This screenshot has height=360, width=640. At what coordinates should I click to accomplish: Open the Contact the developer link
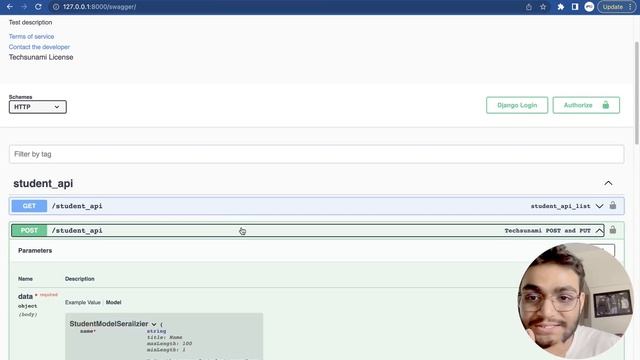pos(39,47)
